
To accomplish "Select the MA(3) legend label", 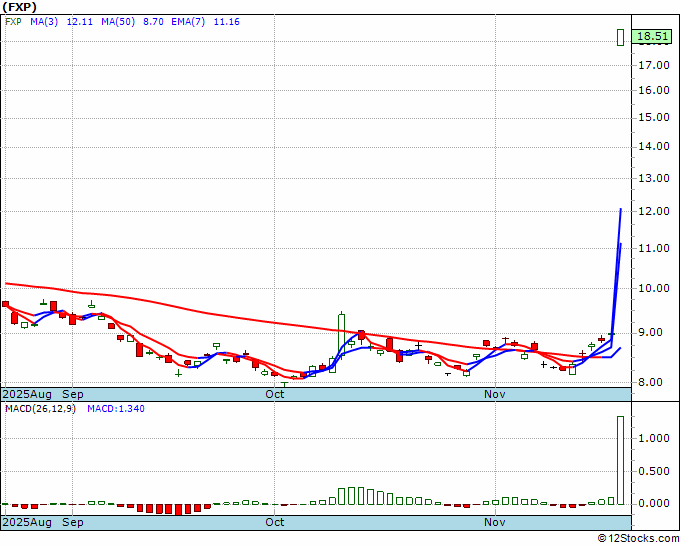I will [x=44, y=22].
